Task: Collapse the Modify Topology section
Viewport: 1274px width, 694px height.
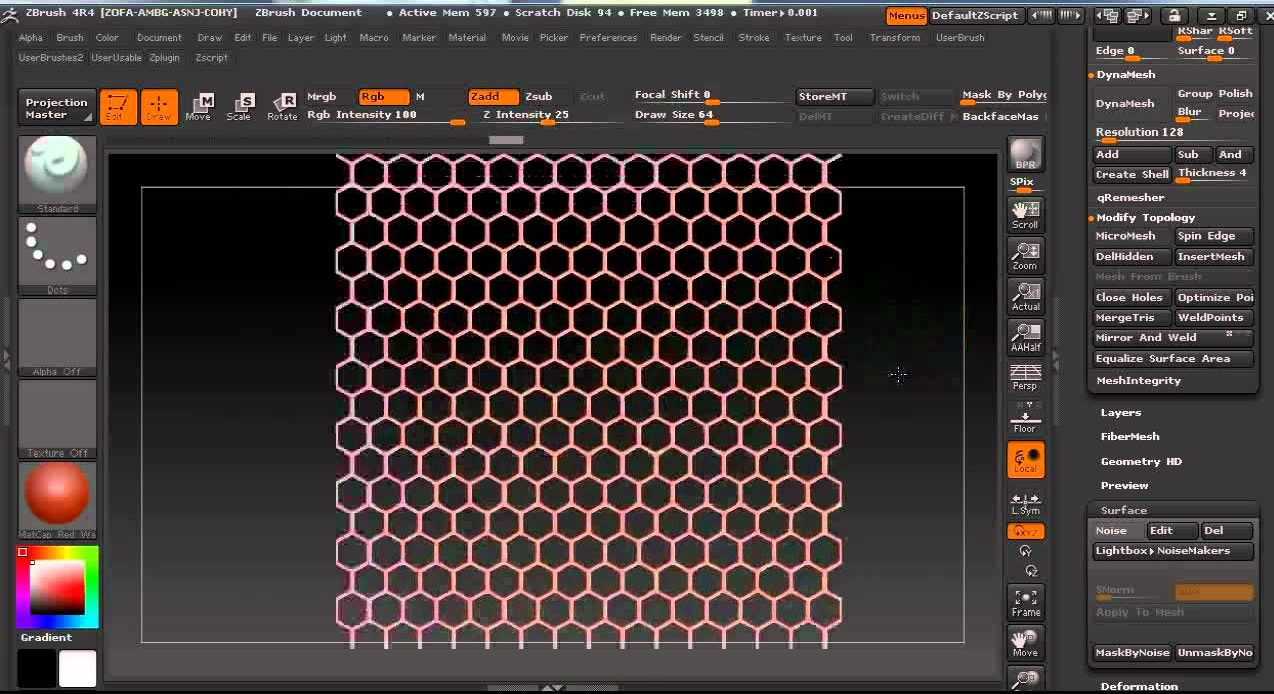Action: (1146, 218)
